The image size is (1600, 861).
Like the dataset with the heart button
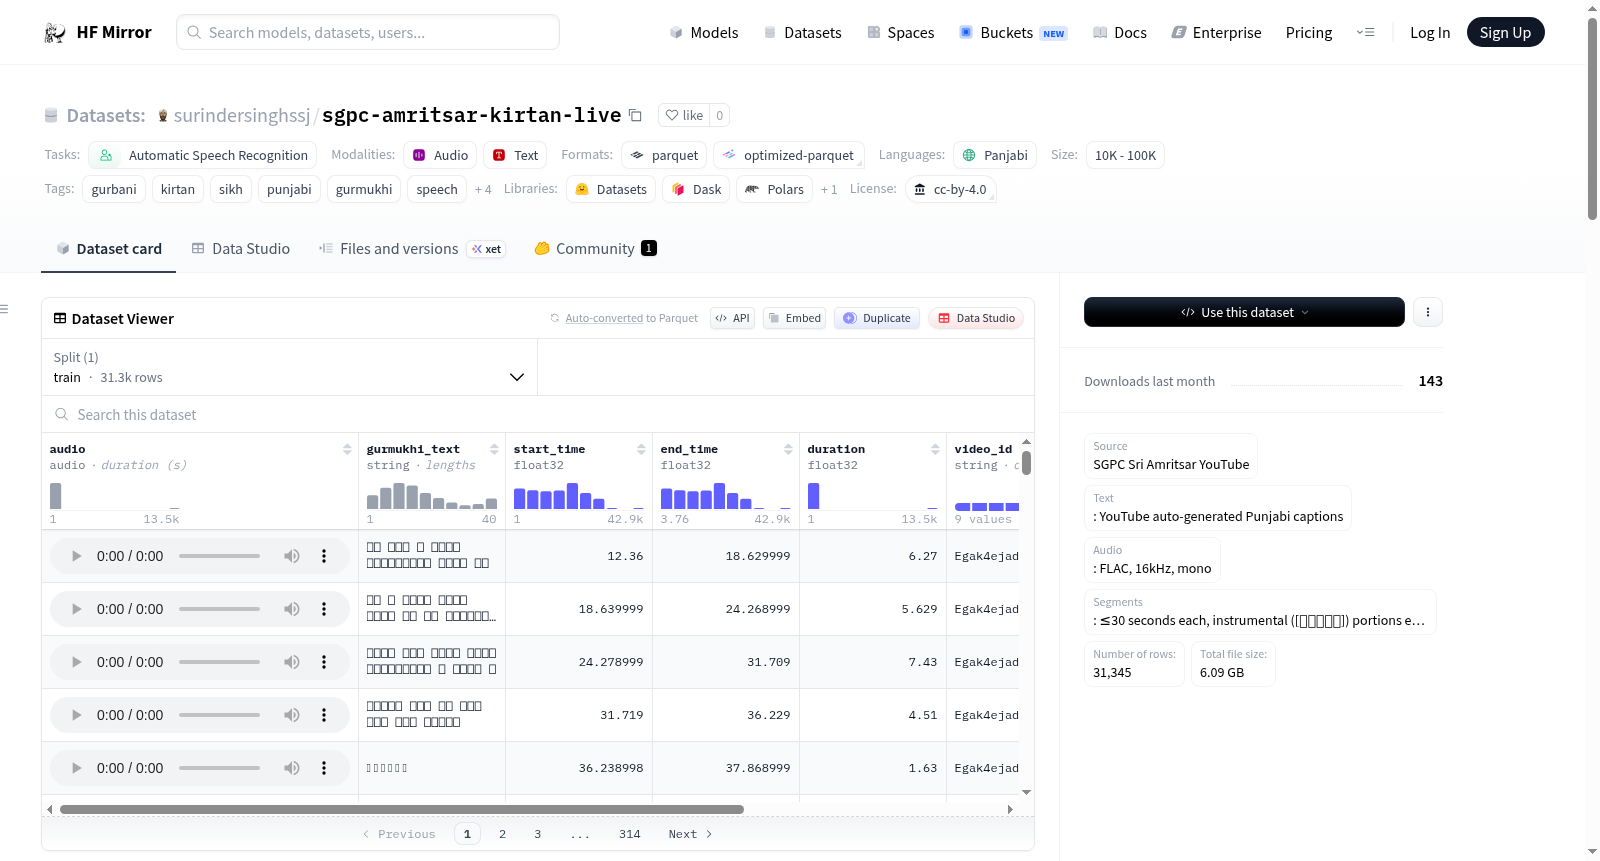[684, 115]
